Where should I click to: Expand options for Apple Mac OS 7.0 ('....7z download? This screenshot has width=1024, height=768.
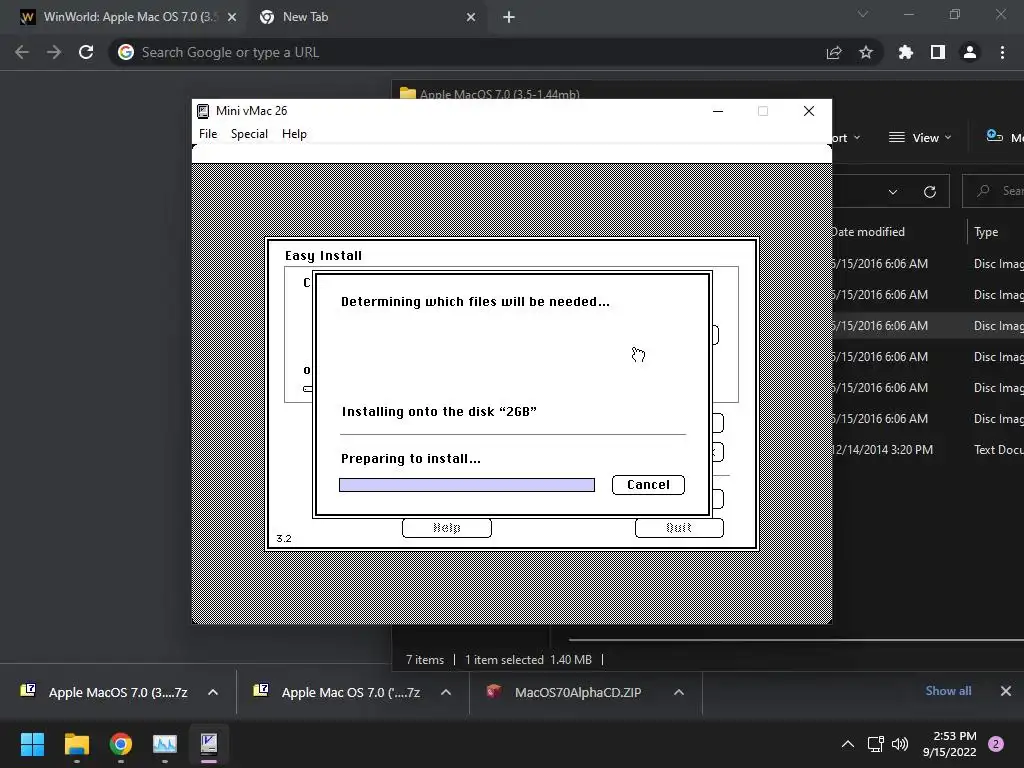(446, 692)
